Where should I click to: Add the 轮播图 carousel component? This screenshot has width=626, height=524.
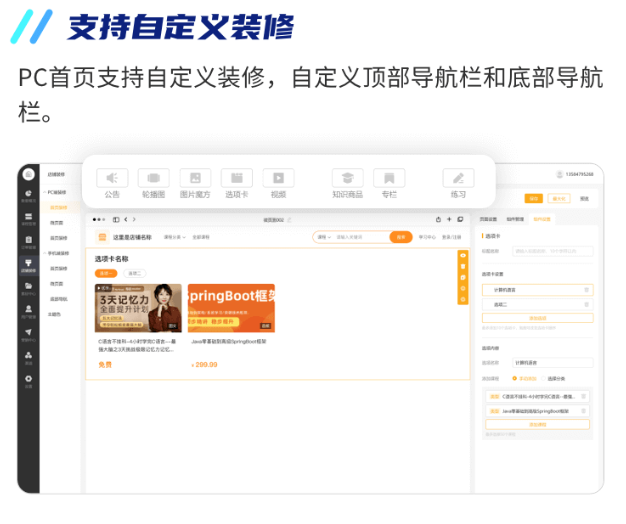pos(153,178)
